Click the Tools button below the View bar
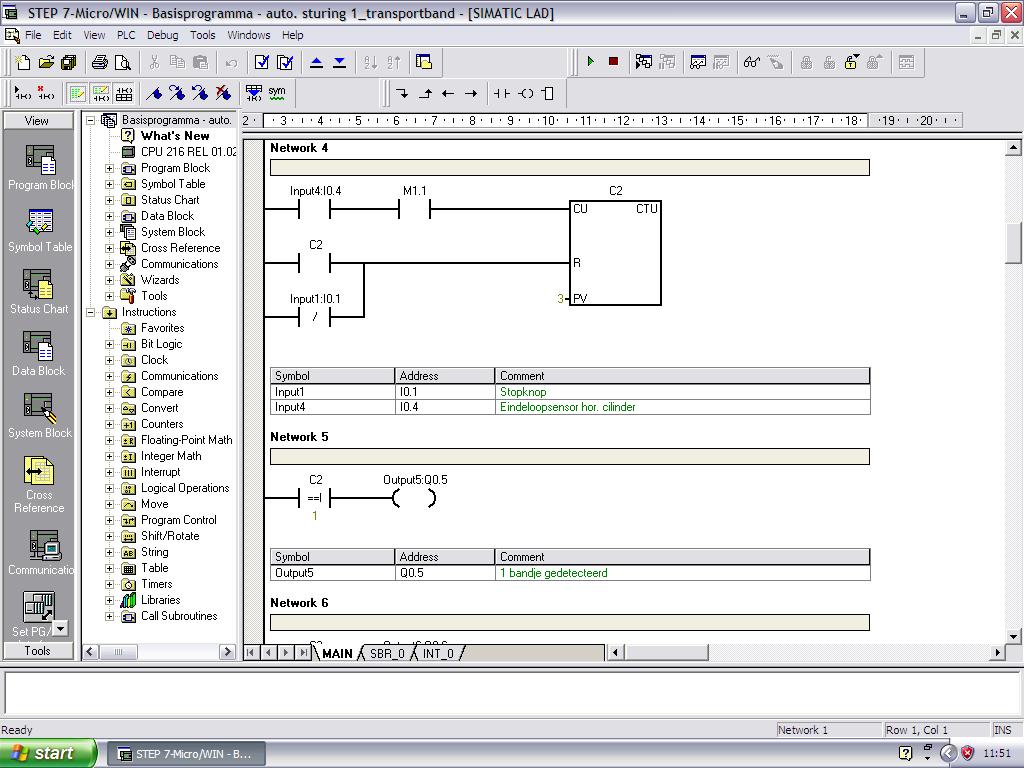This screenshot has height=768, width=1024. 38,650
